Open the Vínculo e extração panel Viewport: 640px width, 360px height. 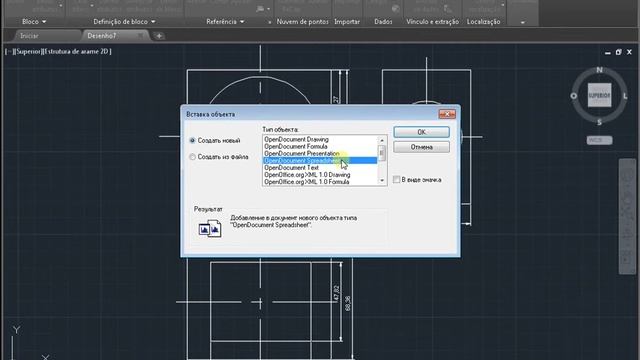tap(432, 22)
